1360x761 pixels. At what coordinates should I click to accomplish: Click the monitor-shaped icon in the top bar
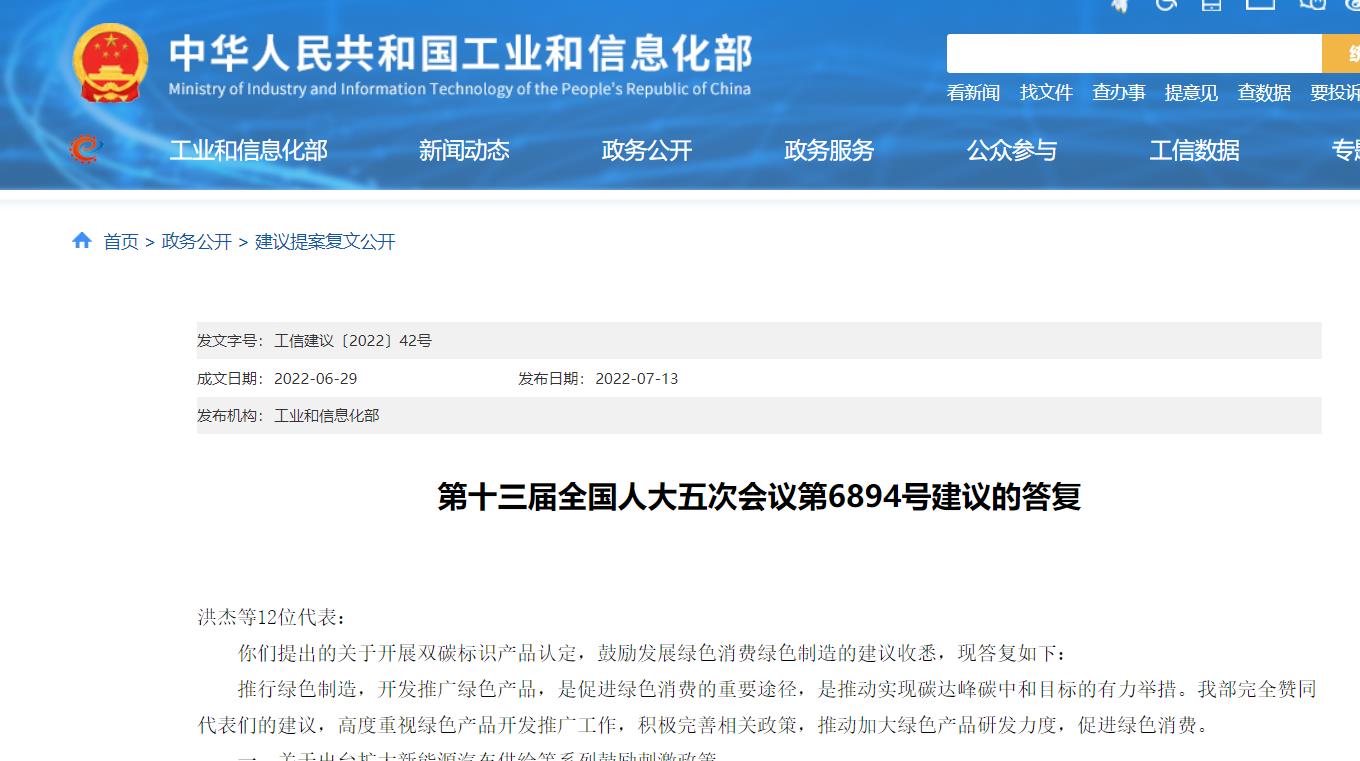[x=1262, y=6]
